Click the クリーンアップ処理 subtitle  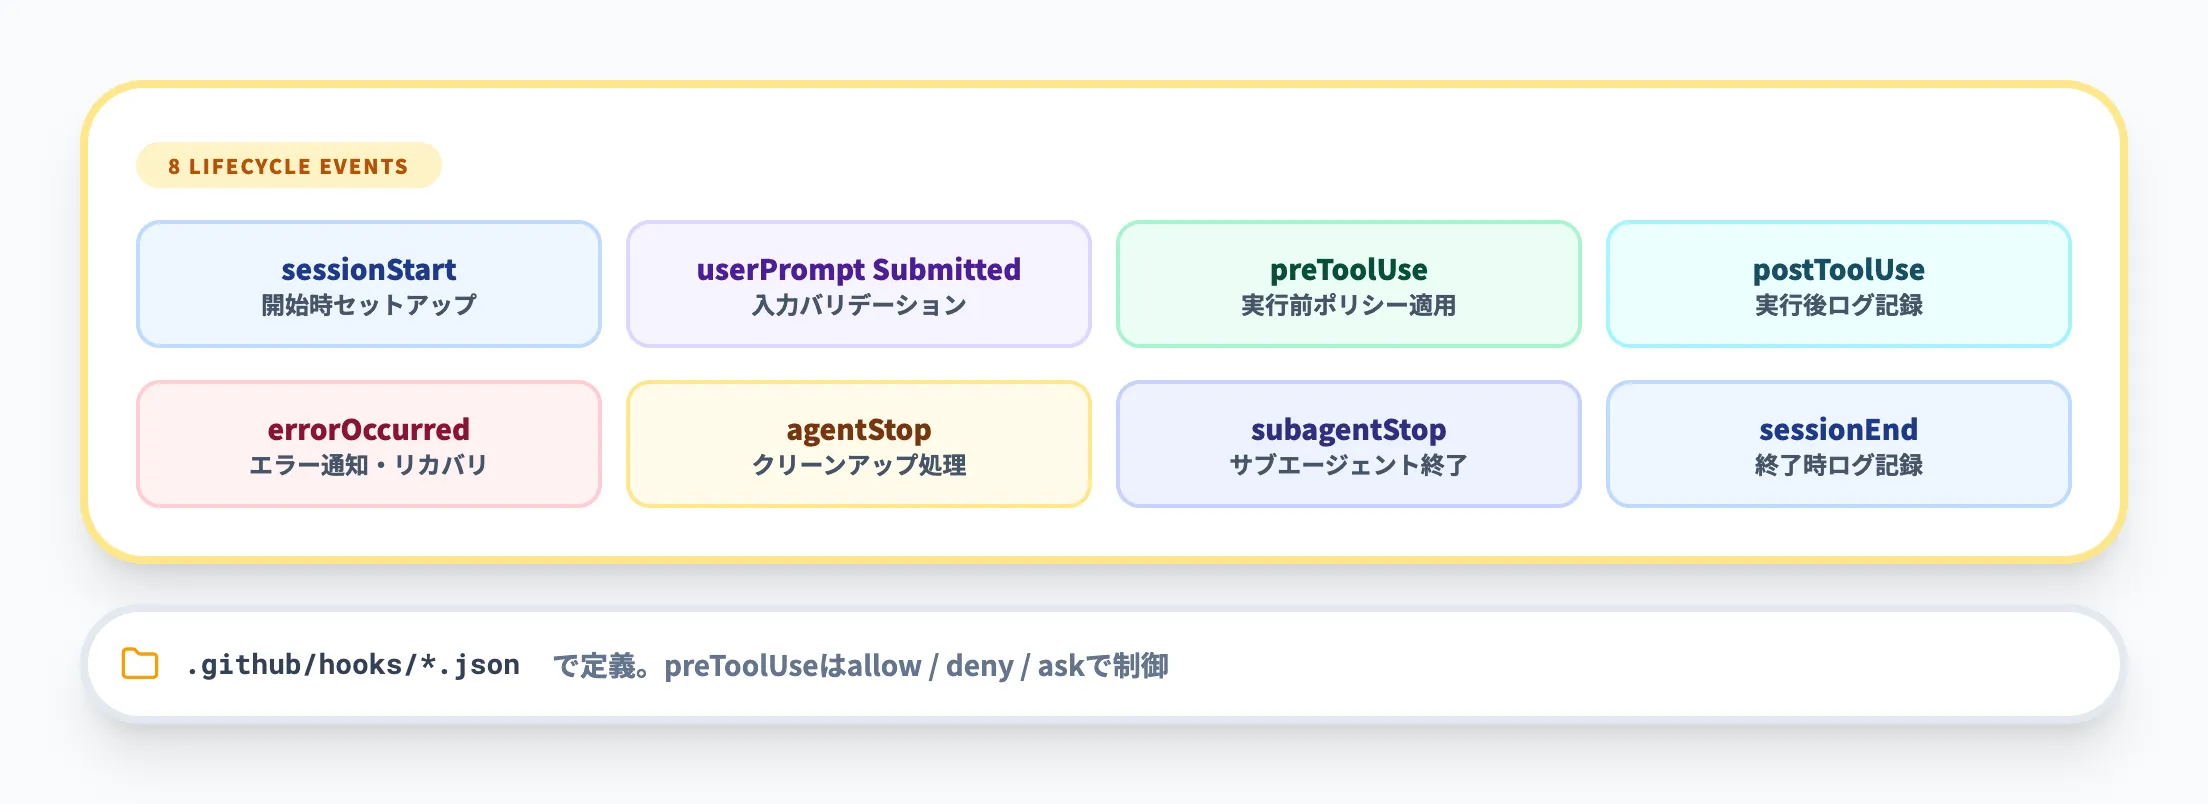[858, 465]
